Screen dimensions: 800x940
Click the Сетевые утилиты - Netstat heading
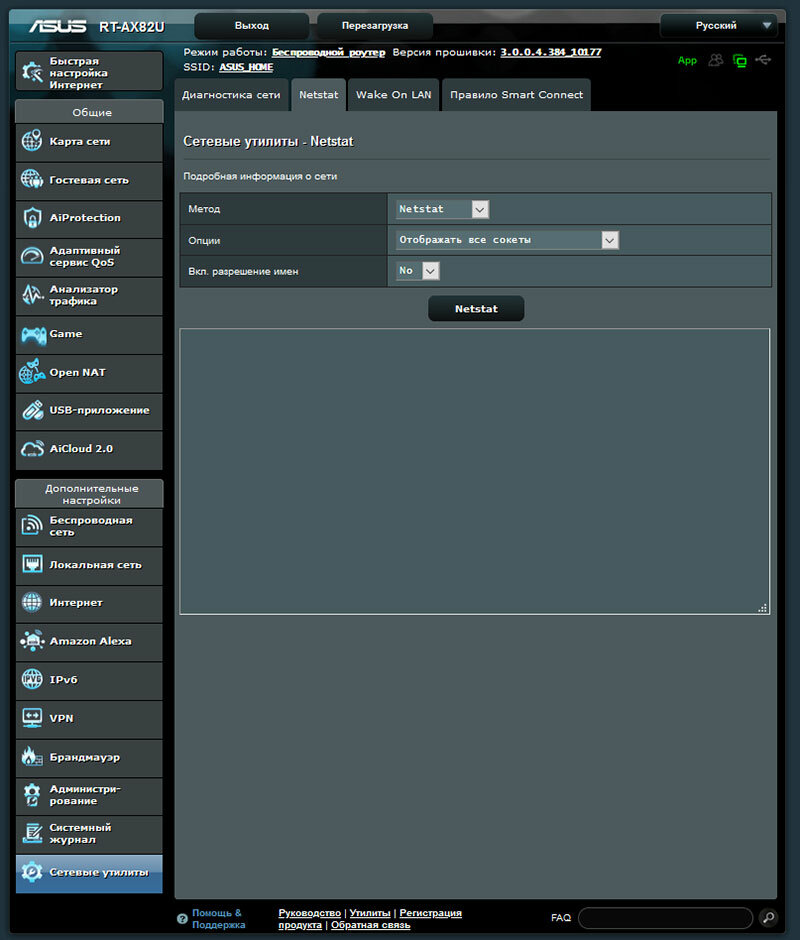(268, 141)
